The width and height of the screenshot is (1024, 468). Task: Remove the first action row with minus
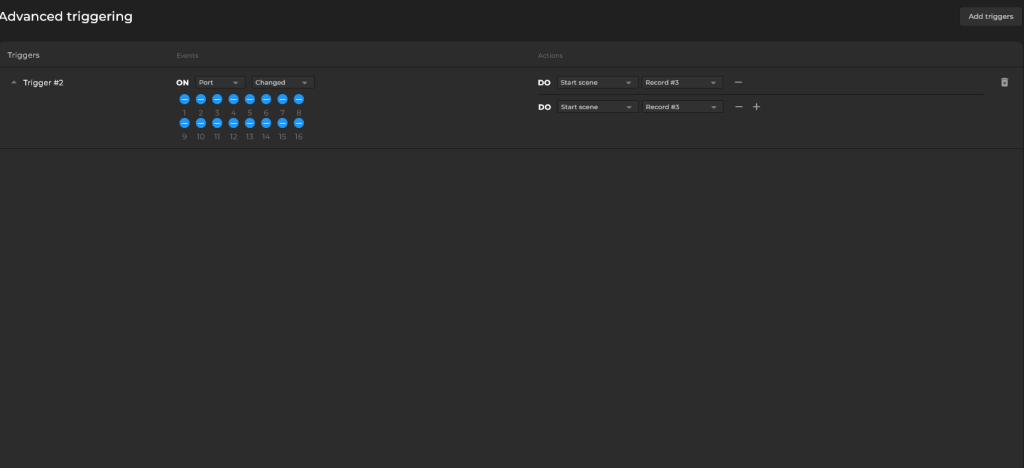click(x=738, y=82)
